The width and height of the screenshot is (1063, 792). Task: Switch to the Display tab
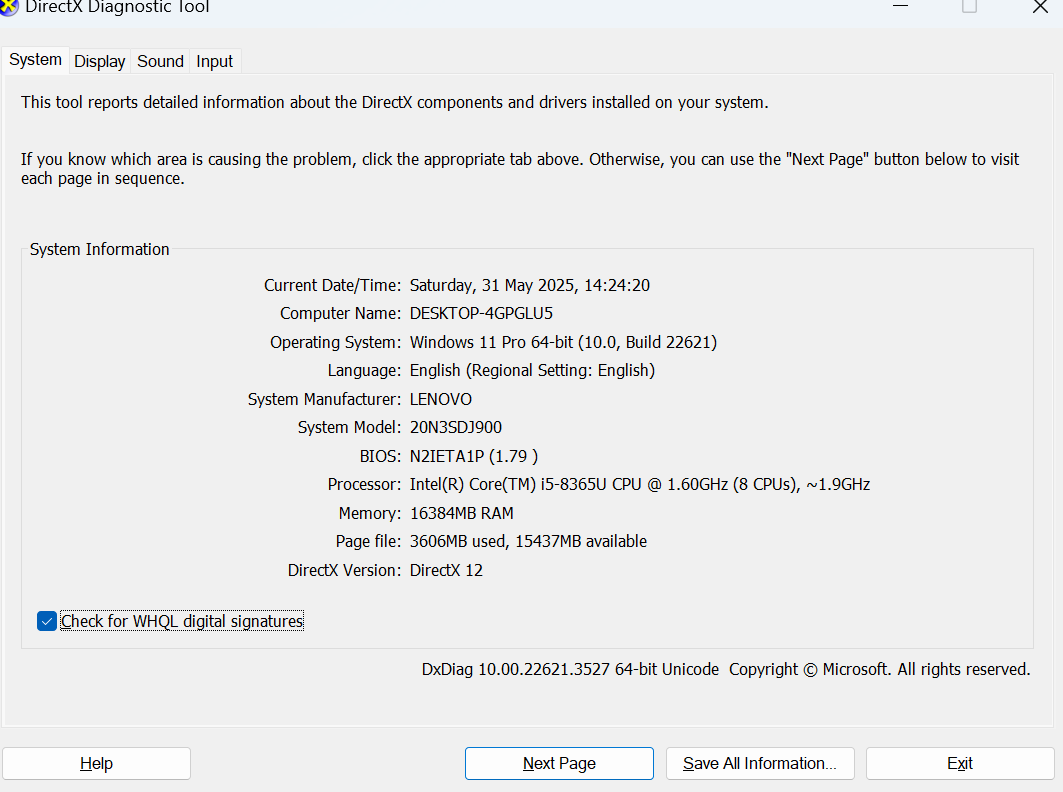click(99, 61)
